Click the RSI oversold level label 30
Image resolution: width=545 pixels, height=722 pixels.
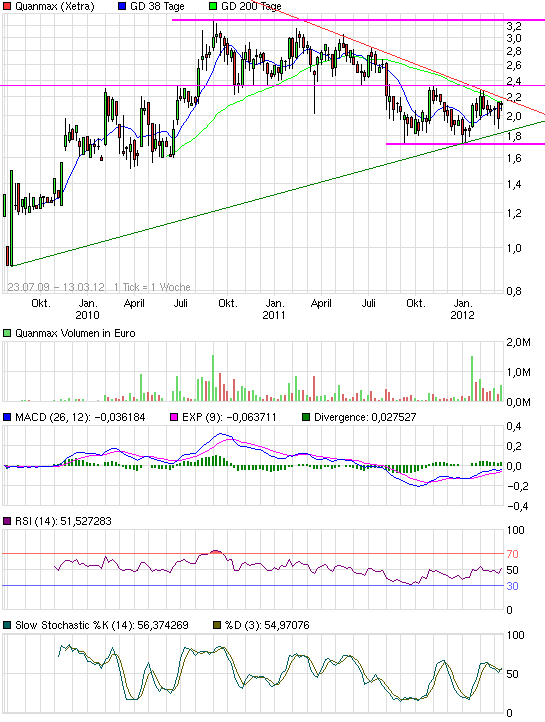click(512, 586)
